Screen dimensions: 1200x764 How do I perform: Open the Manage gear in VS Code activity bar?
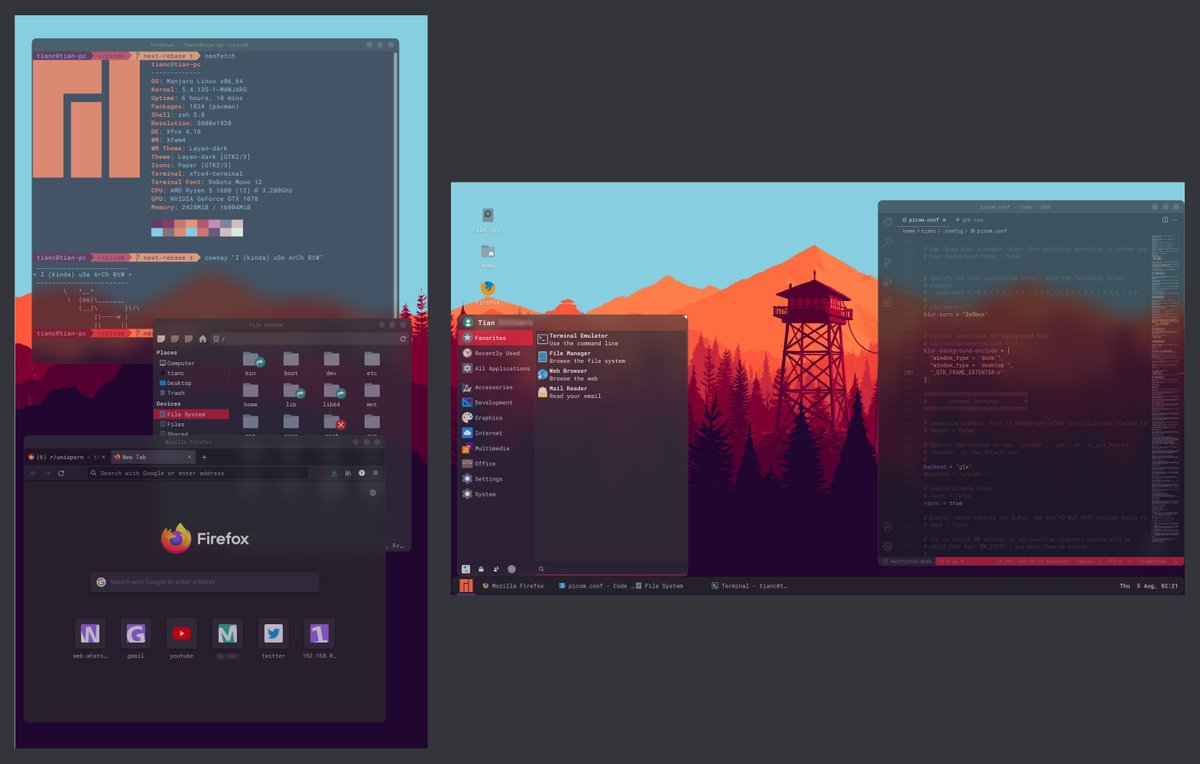click(x=887, y=546)
